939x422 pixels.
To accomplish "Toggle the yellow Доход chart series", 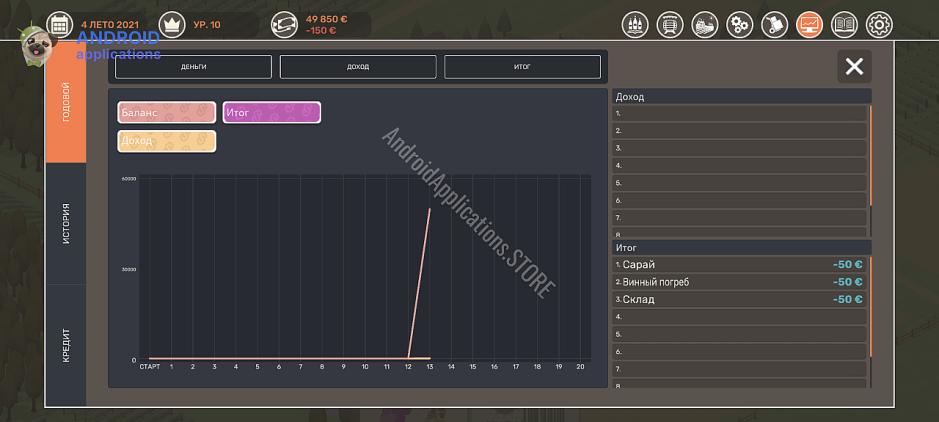I will (166, 141).
